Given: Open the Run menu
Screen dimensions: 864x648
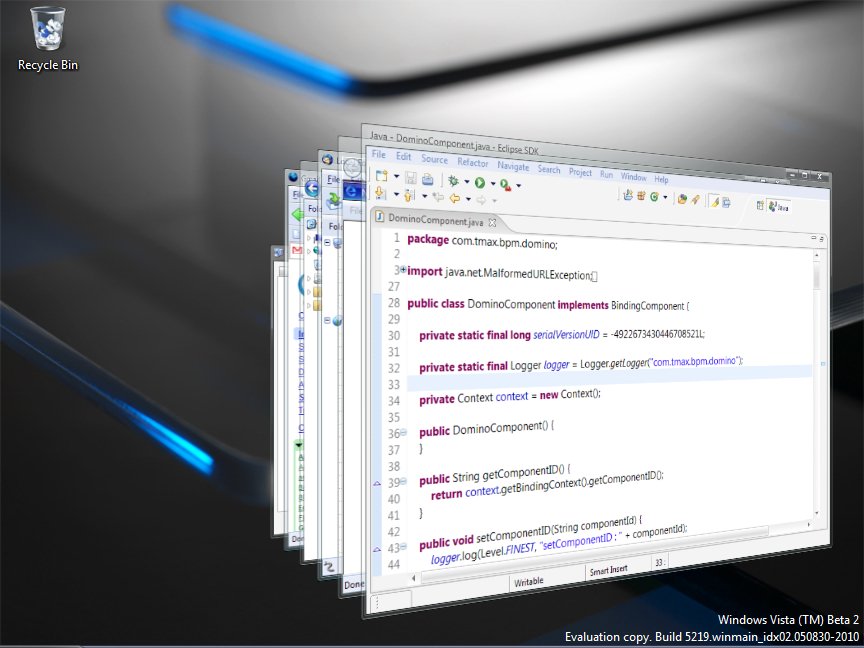Looking at the screenshot, I should coord(606,174).
